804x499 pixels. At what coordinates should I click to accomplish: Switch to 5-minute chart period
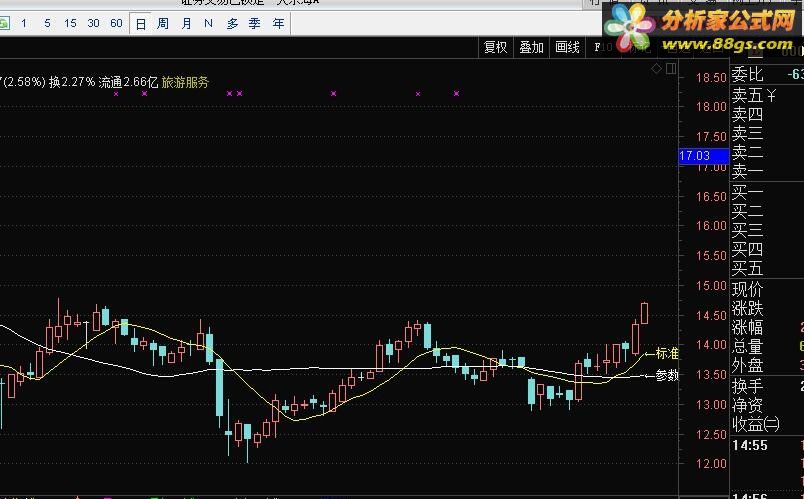(47, 24)
